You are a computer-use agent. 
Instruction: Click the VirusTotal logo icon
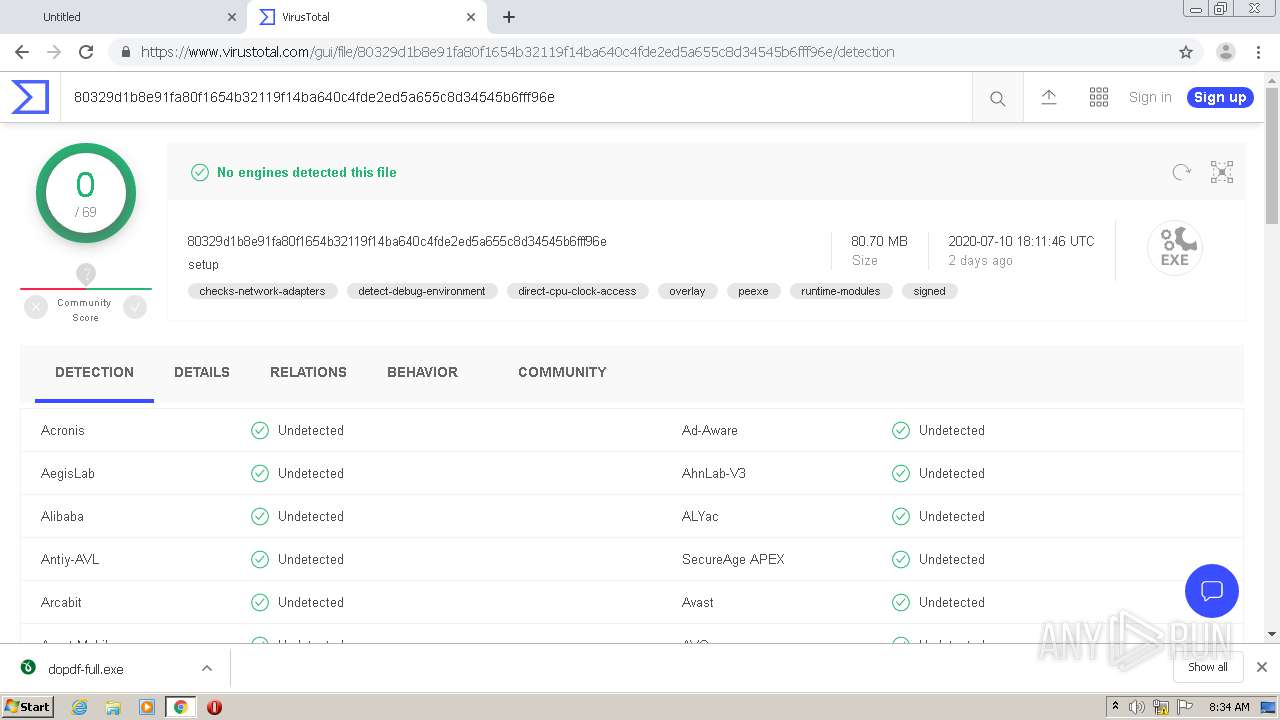point(30,97)
